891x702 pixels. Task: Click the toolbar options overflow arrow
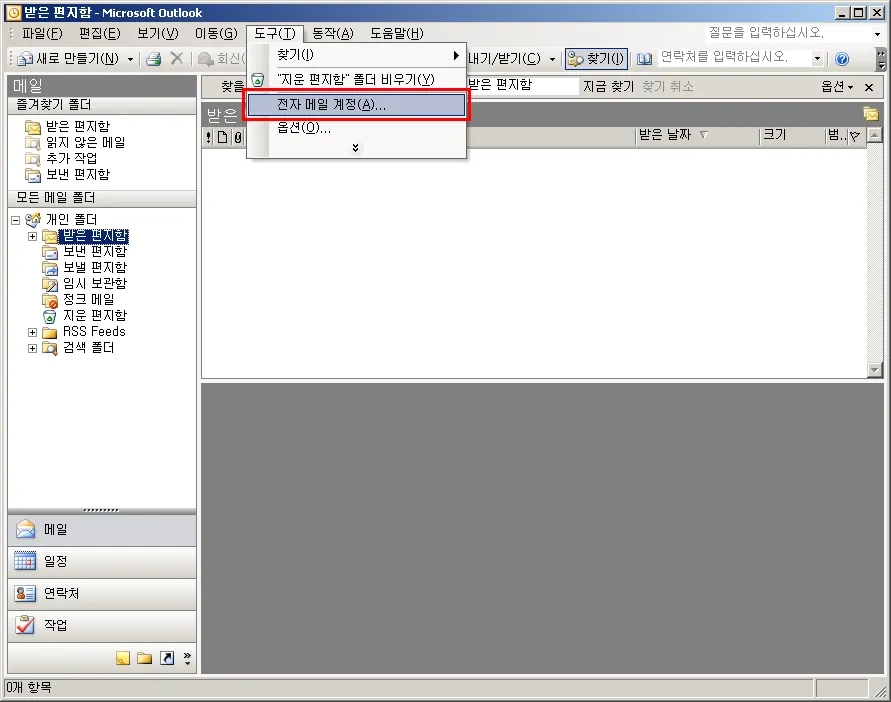coord(881,59)
